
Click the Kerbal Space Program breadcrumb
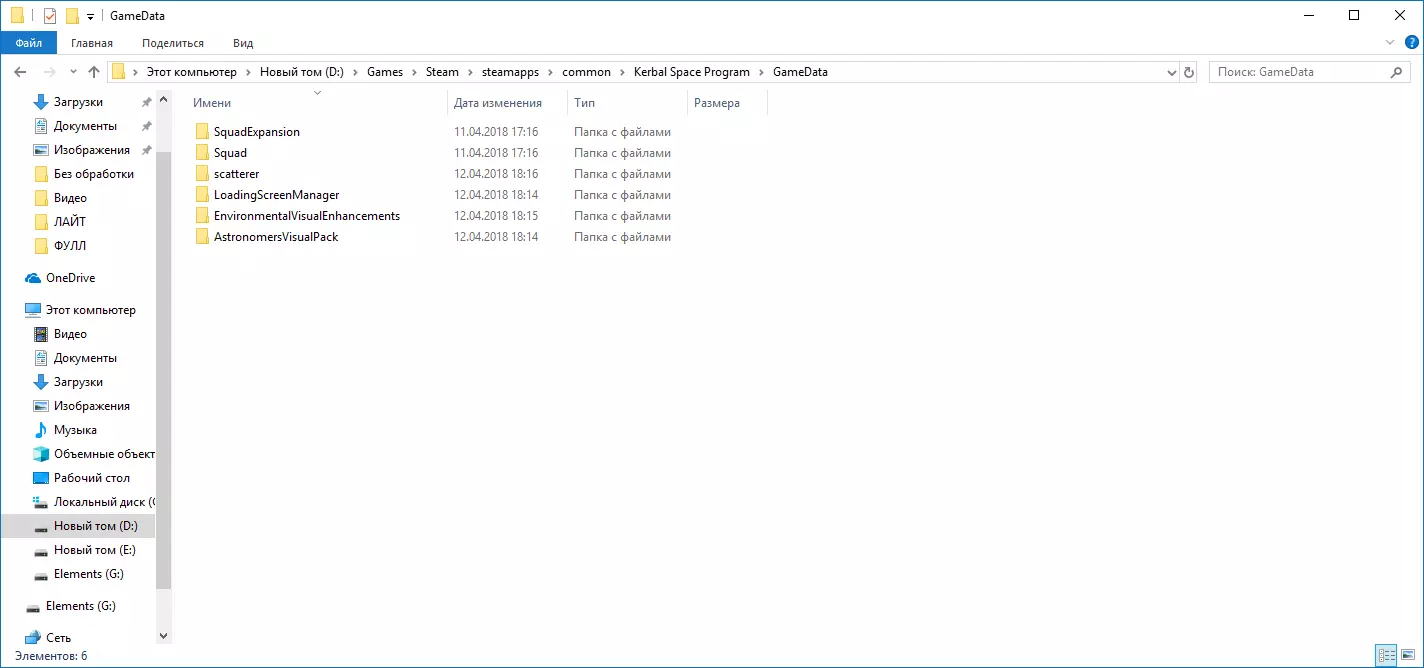692,72
